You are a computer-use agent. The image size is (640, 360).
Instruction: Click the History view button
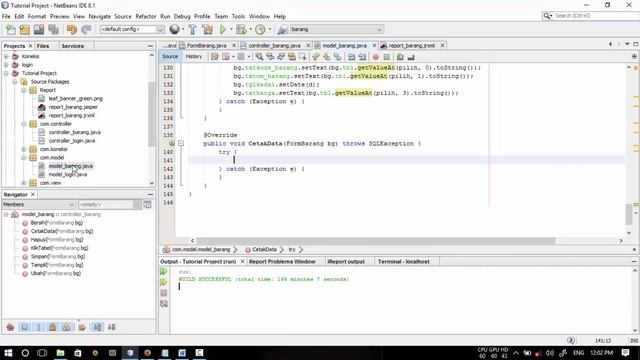194,57
